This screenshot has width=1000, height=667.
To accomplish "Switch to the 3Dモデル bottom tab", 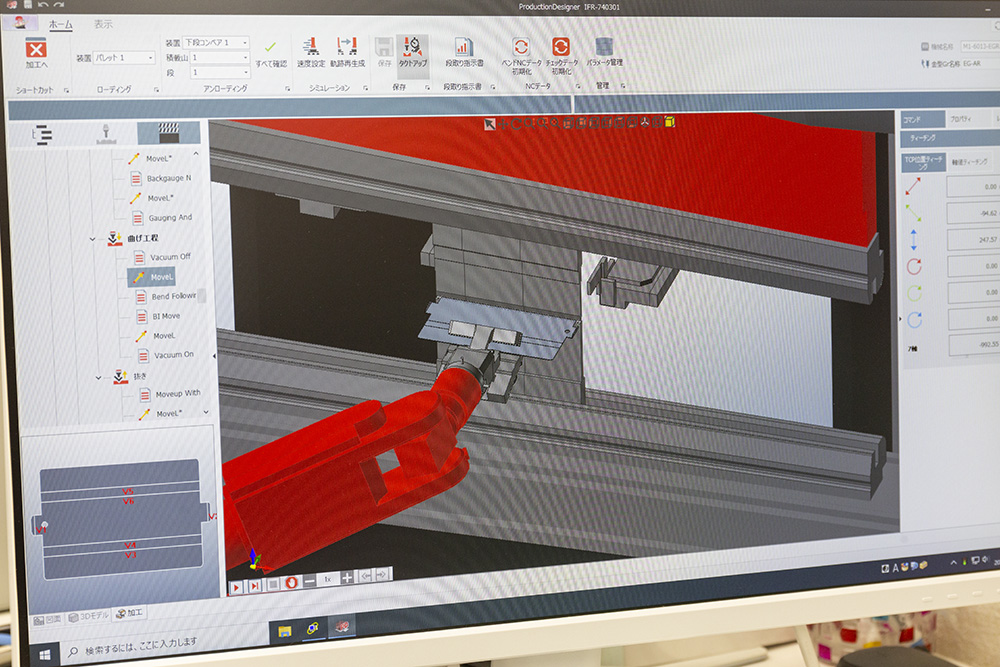I will [x=89, y=617].
